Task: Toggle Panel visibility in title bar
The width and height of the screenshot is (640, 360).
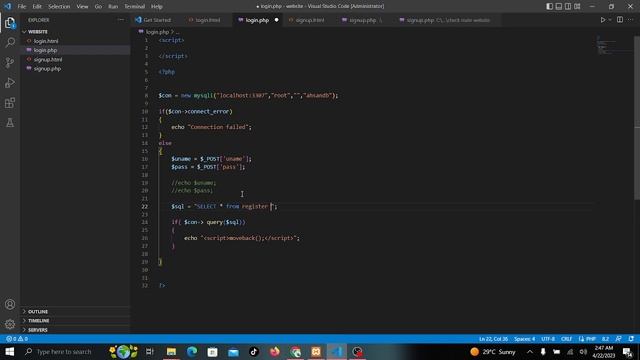Action: click(559, 6)
